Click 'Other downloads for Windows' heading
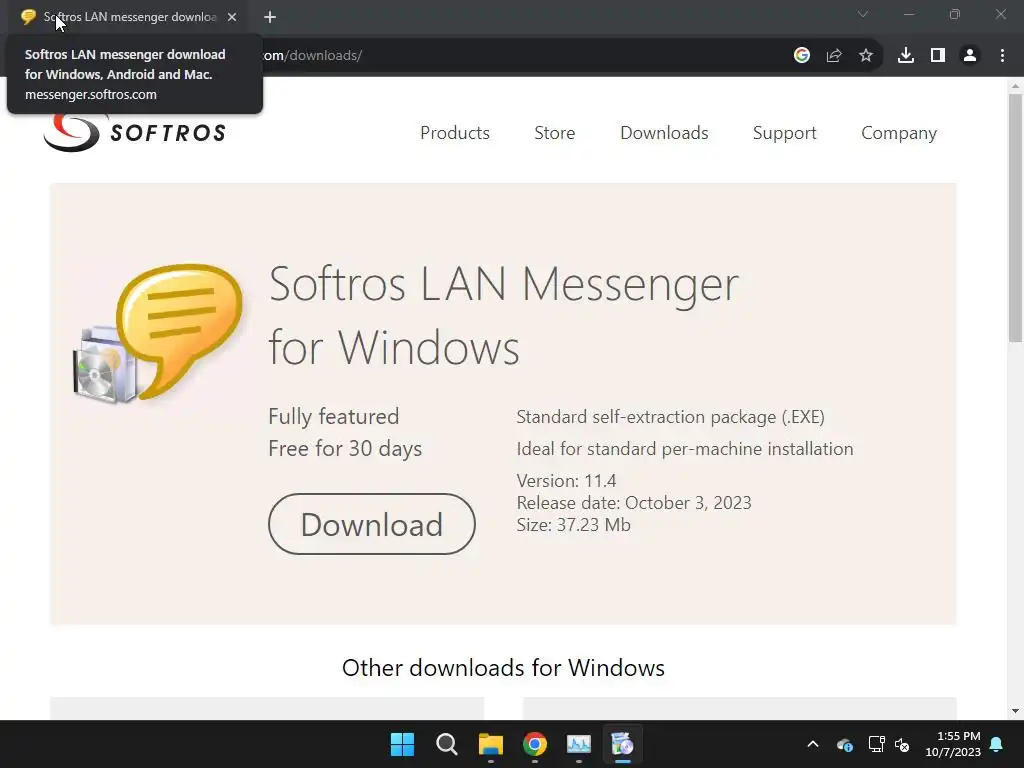The image size is (1024, 768). [503, 668]
